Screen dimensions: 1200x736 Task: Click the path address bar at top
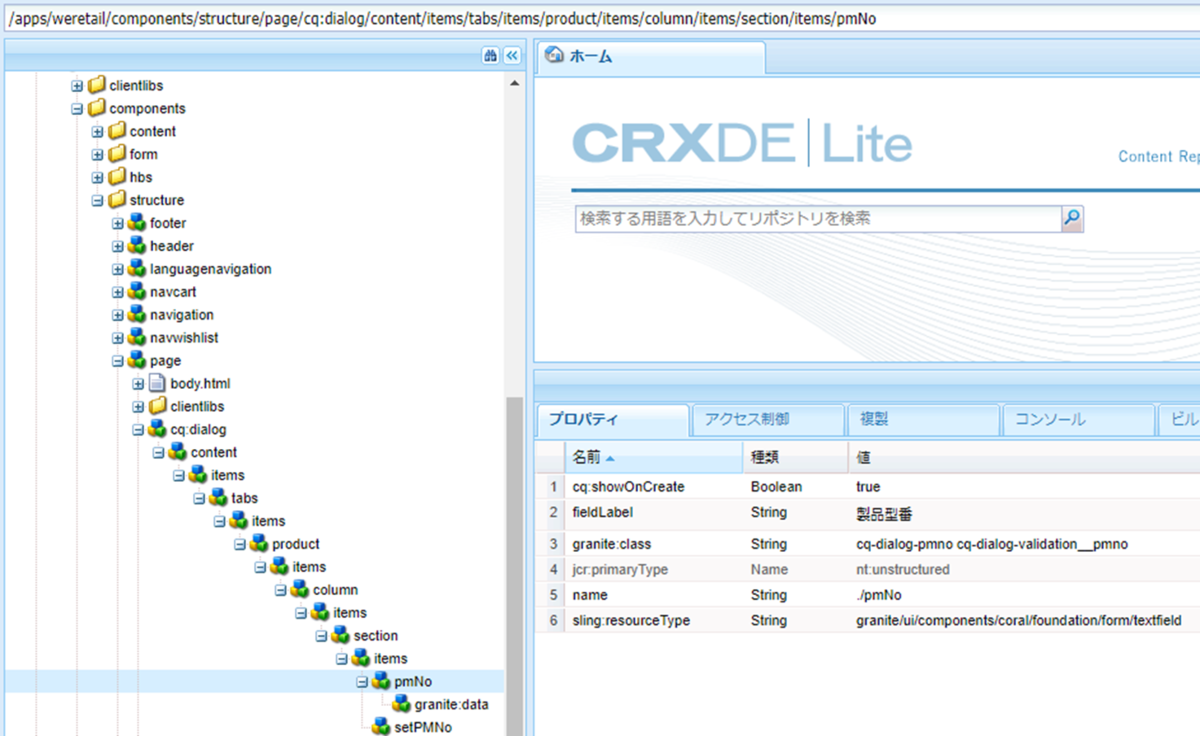tap(600, 18)
